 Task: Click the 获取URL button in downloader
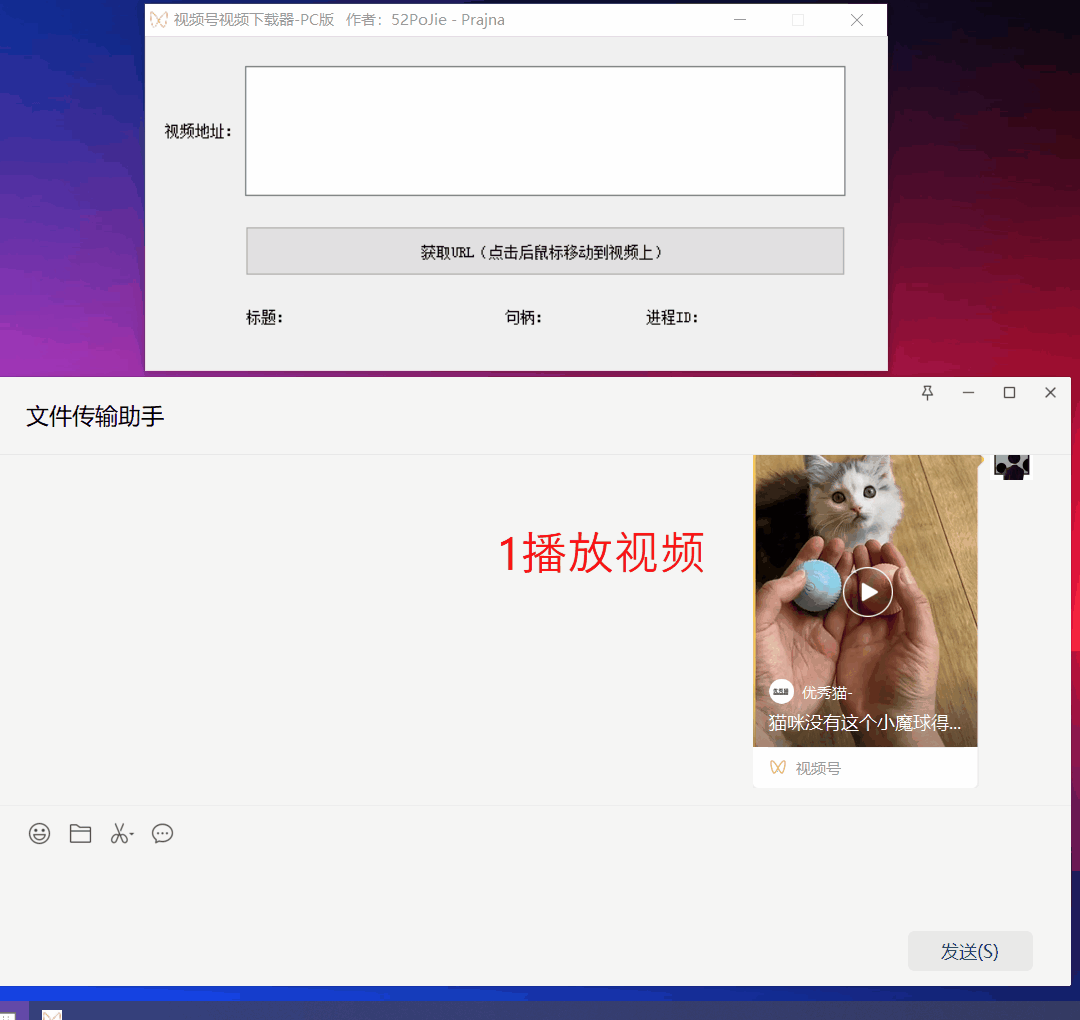coord(545,251)
